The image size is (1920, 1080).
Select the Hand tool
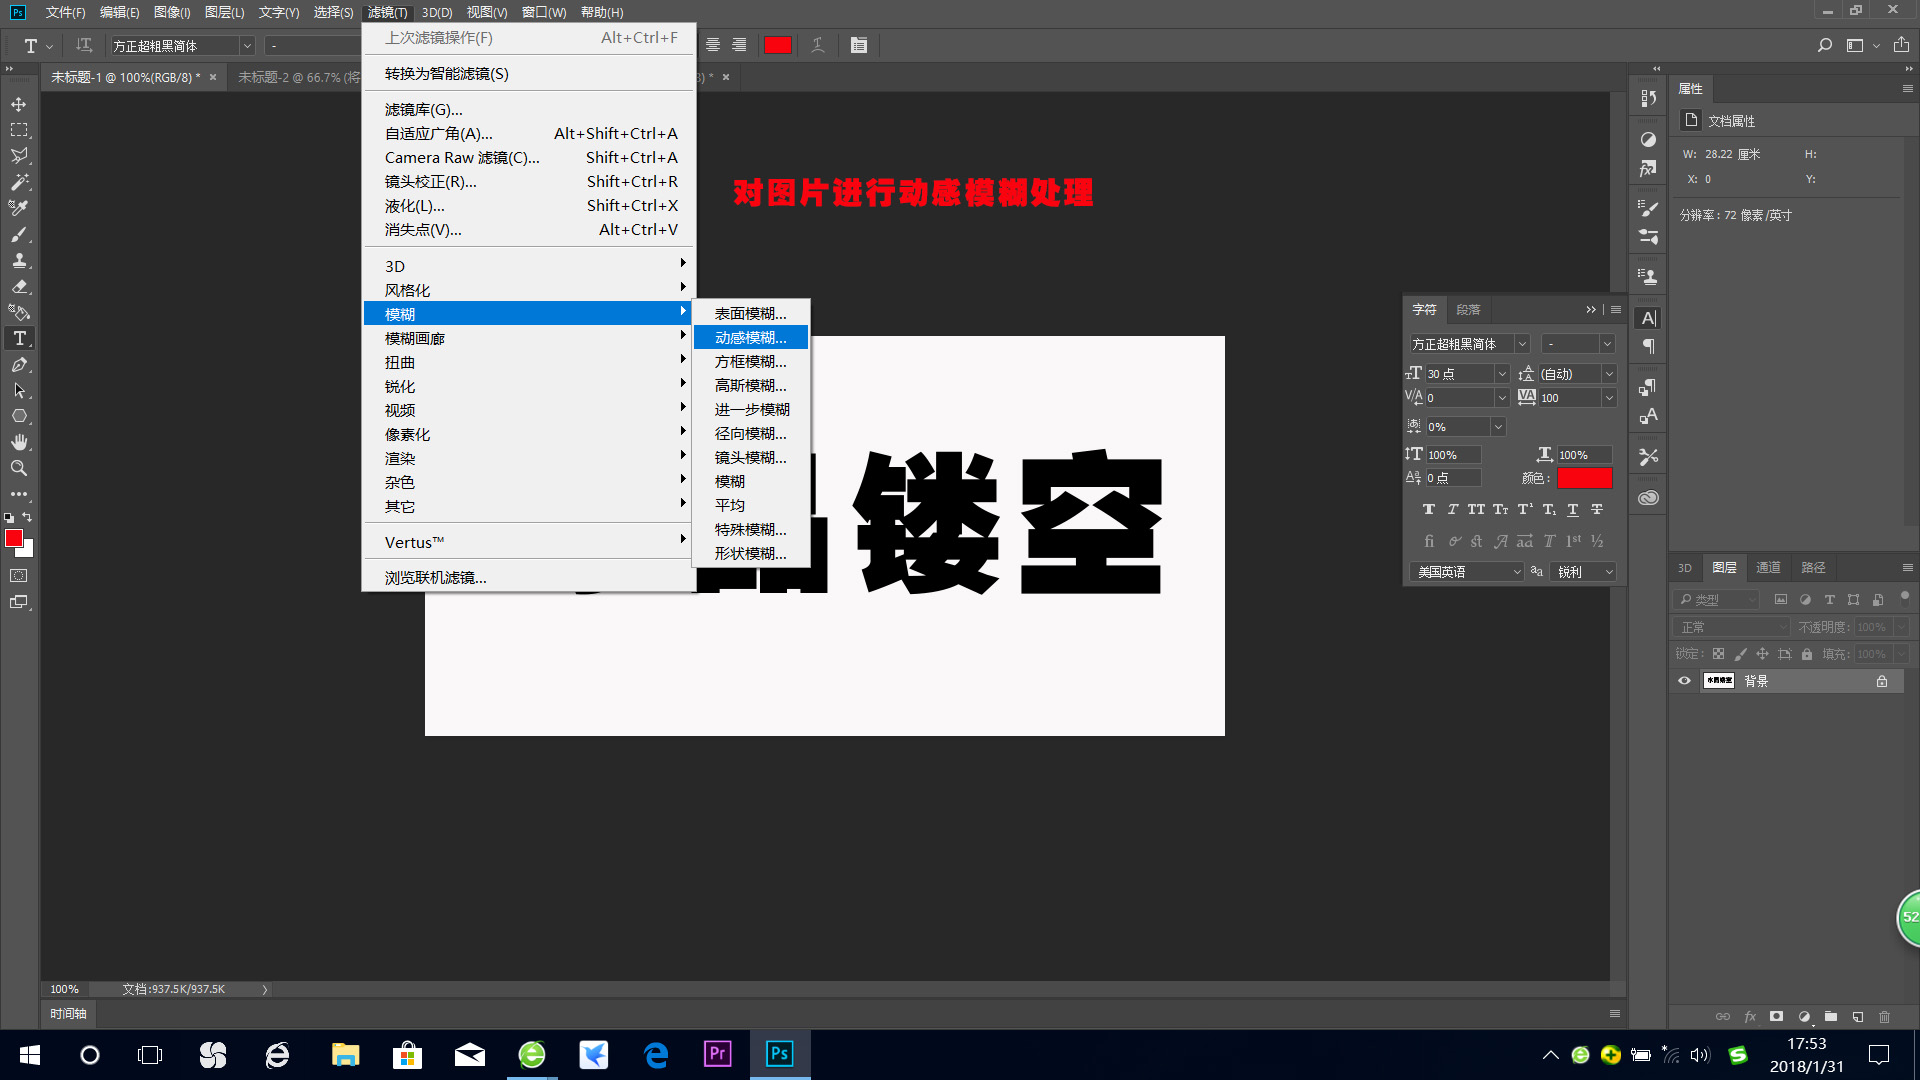20,441
